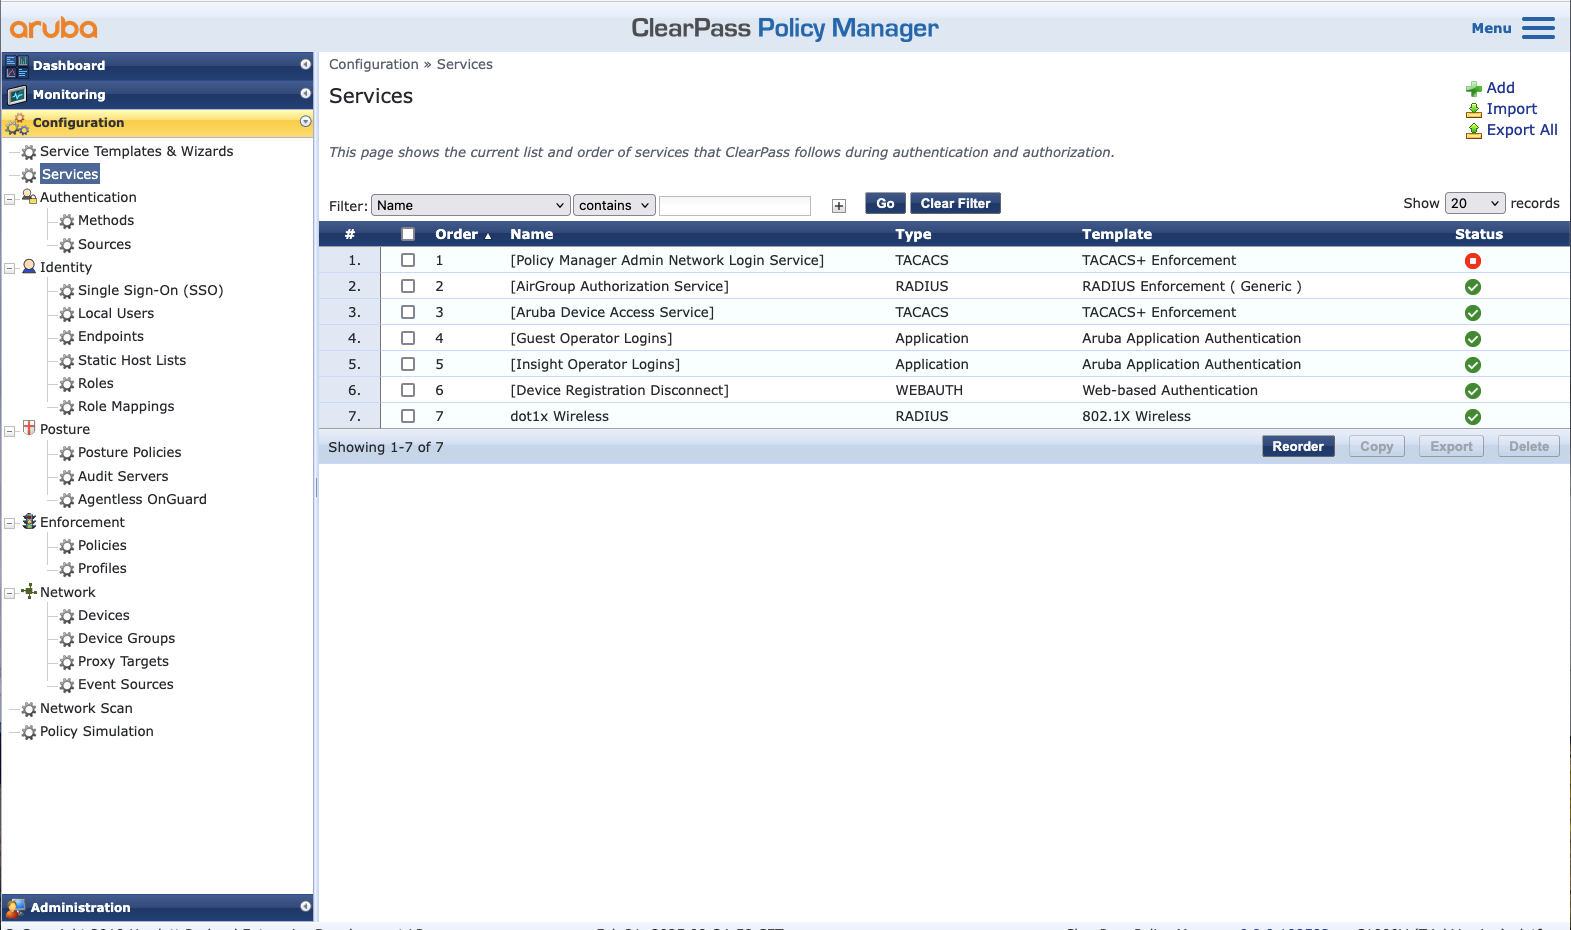Click green status icon for AirGroup Authorization Service
The image size is (1571, 930).
point(1473,287)
